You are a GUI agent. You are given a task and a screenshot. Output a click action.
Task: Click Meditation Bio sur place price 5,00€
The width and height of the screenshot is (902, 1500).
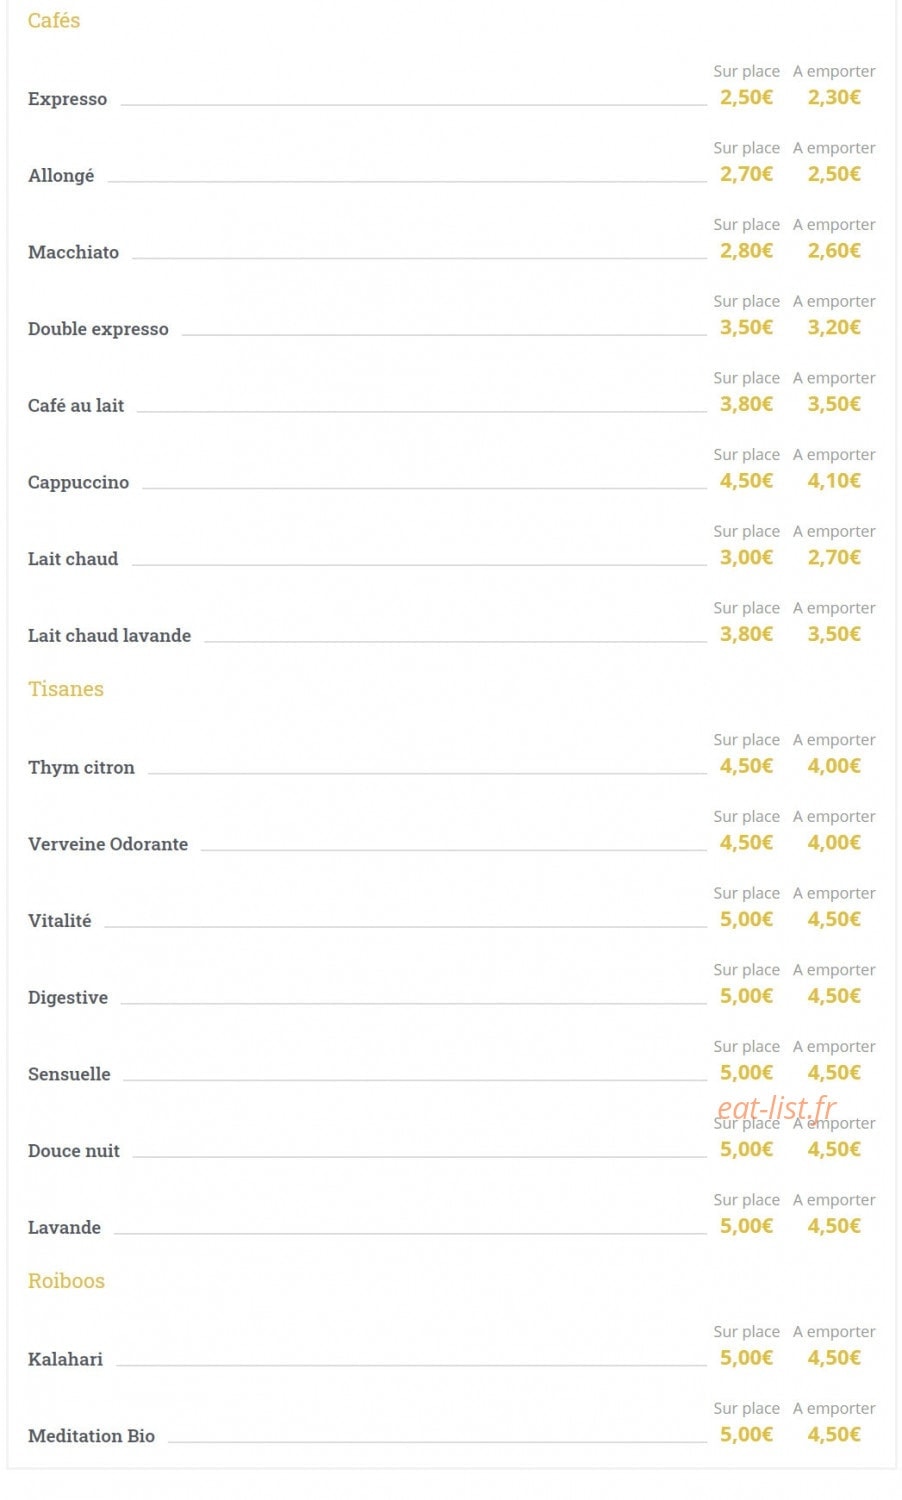(x=746, y=1434)
